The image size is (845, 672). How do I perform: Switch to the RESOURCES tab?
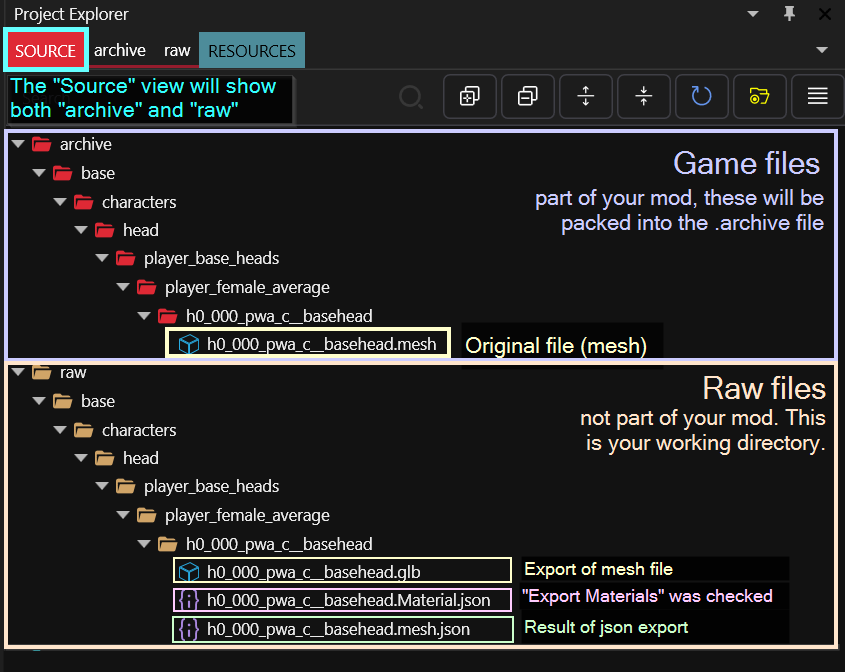(x=252, y=51)
